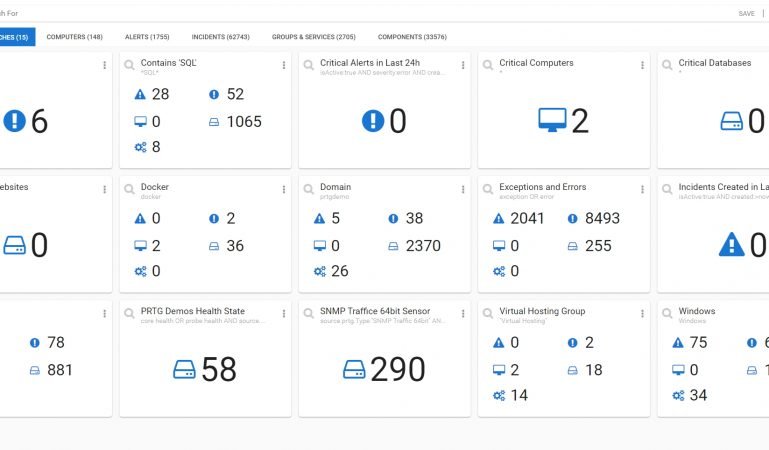
Task: Open PRTG Demos Health State options menu
Action: (283, 314)
